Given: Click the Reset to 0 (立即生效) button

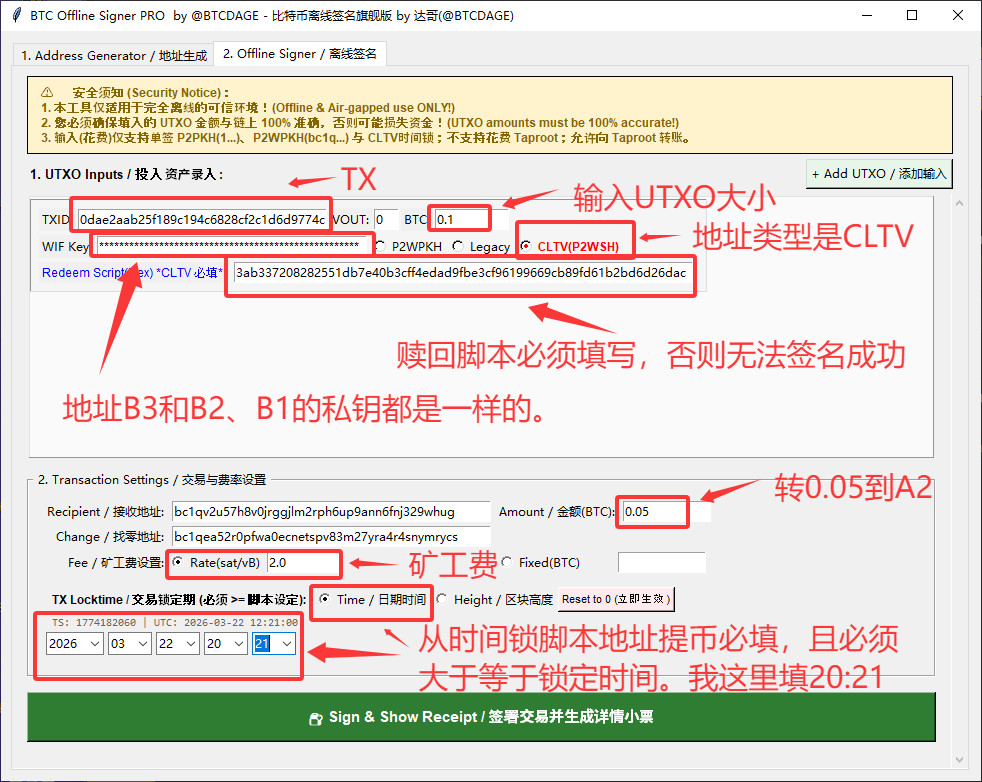Looking at the screenshot, I should pyautogui.click(x=616, y=600).
